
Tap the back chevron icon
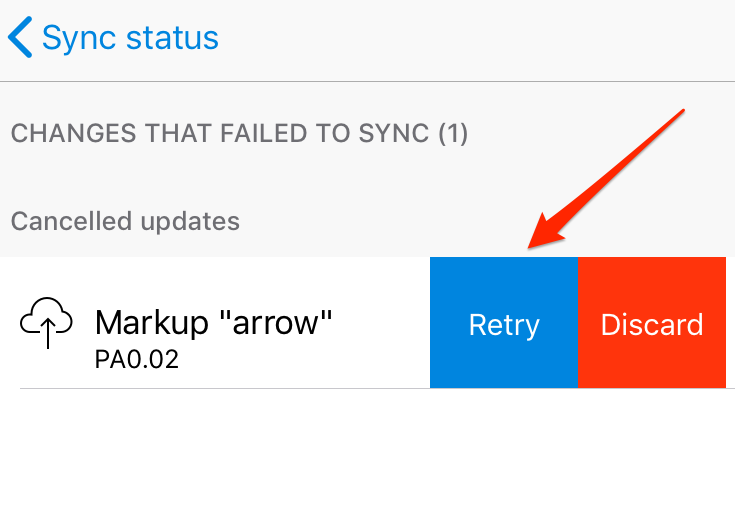click(20, 38)
